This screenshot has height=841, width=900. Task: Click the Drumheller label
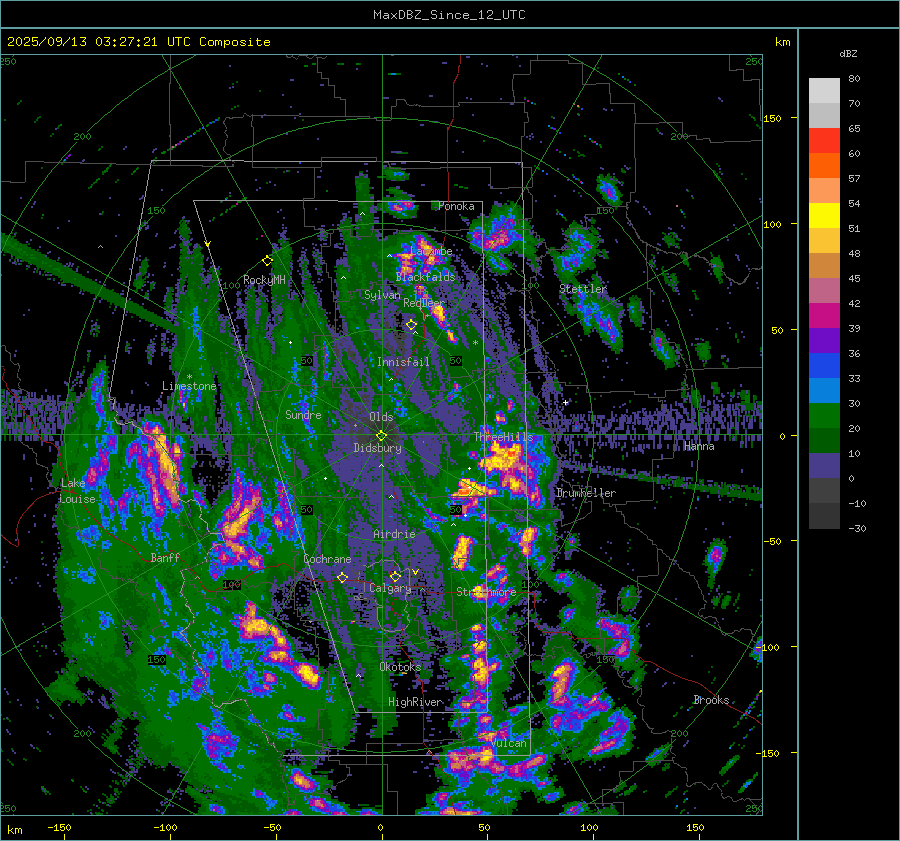[585, 493]
